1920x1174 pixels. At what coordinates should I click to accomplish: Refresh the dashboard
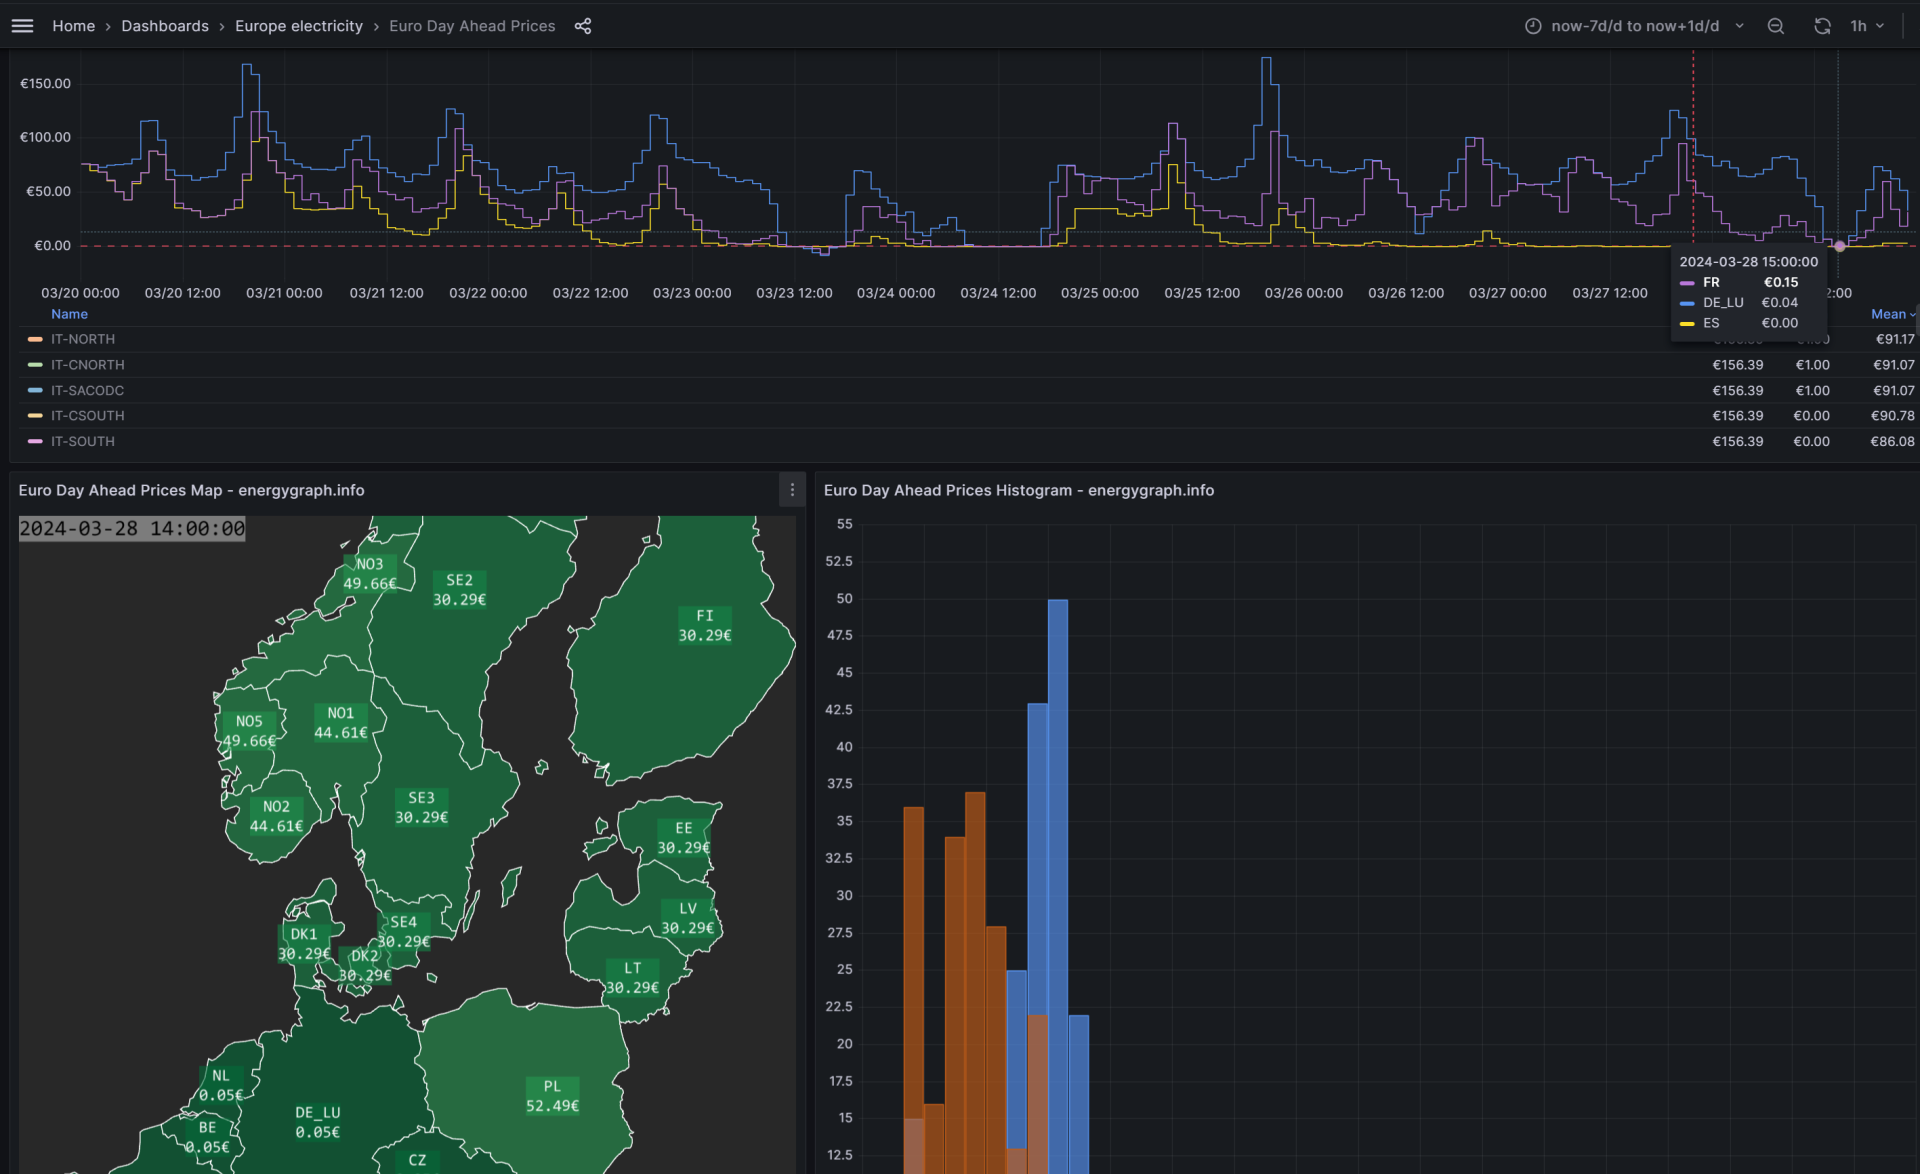pos(1822,26)
